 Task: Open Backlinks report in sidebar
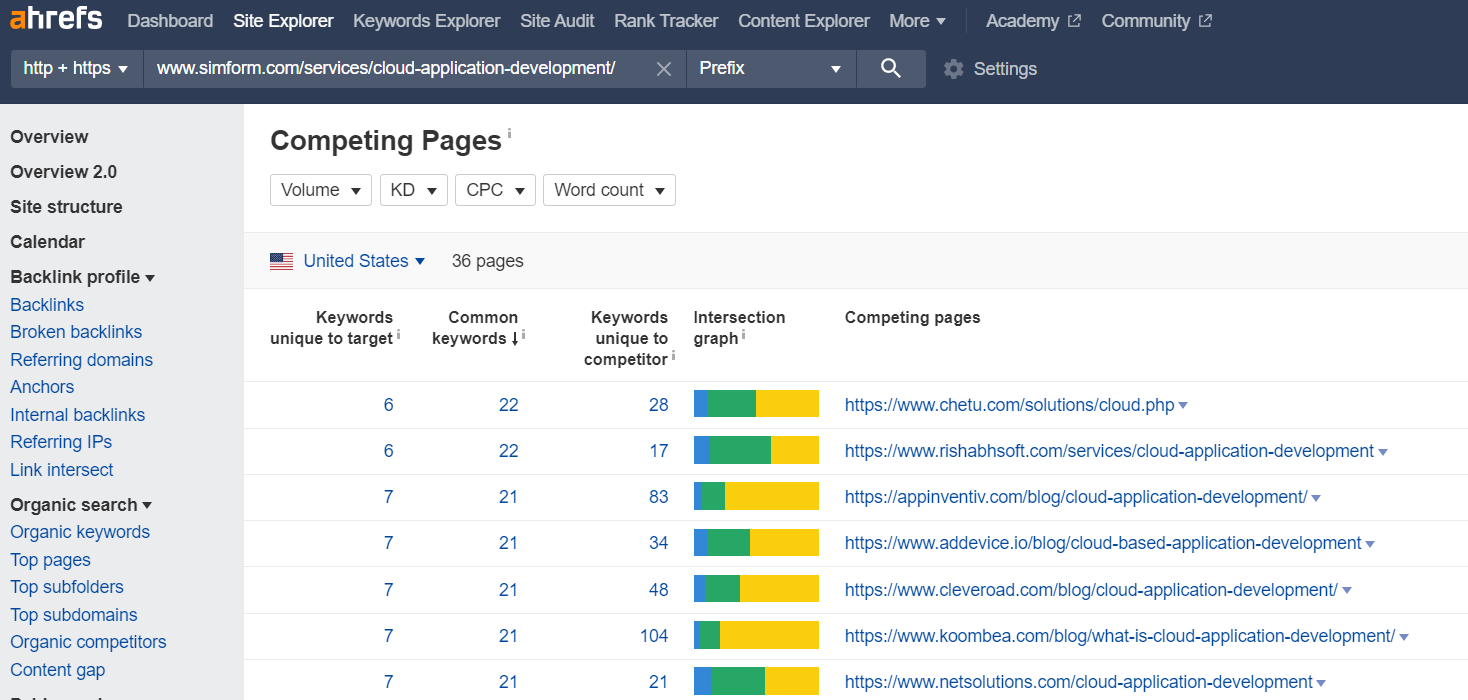tap(47, 305)
